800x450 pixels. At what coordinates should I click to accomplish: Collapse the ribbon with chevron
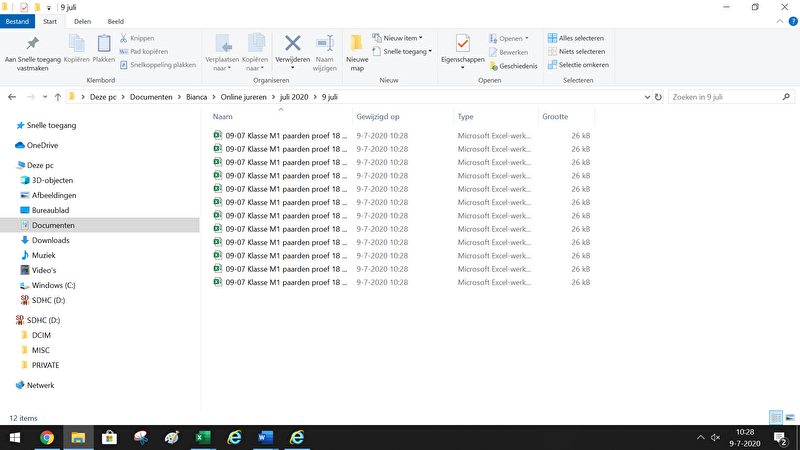coord(780,21)
